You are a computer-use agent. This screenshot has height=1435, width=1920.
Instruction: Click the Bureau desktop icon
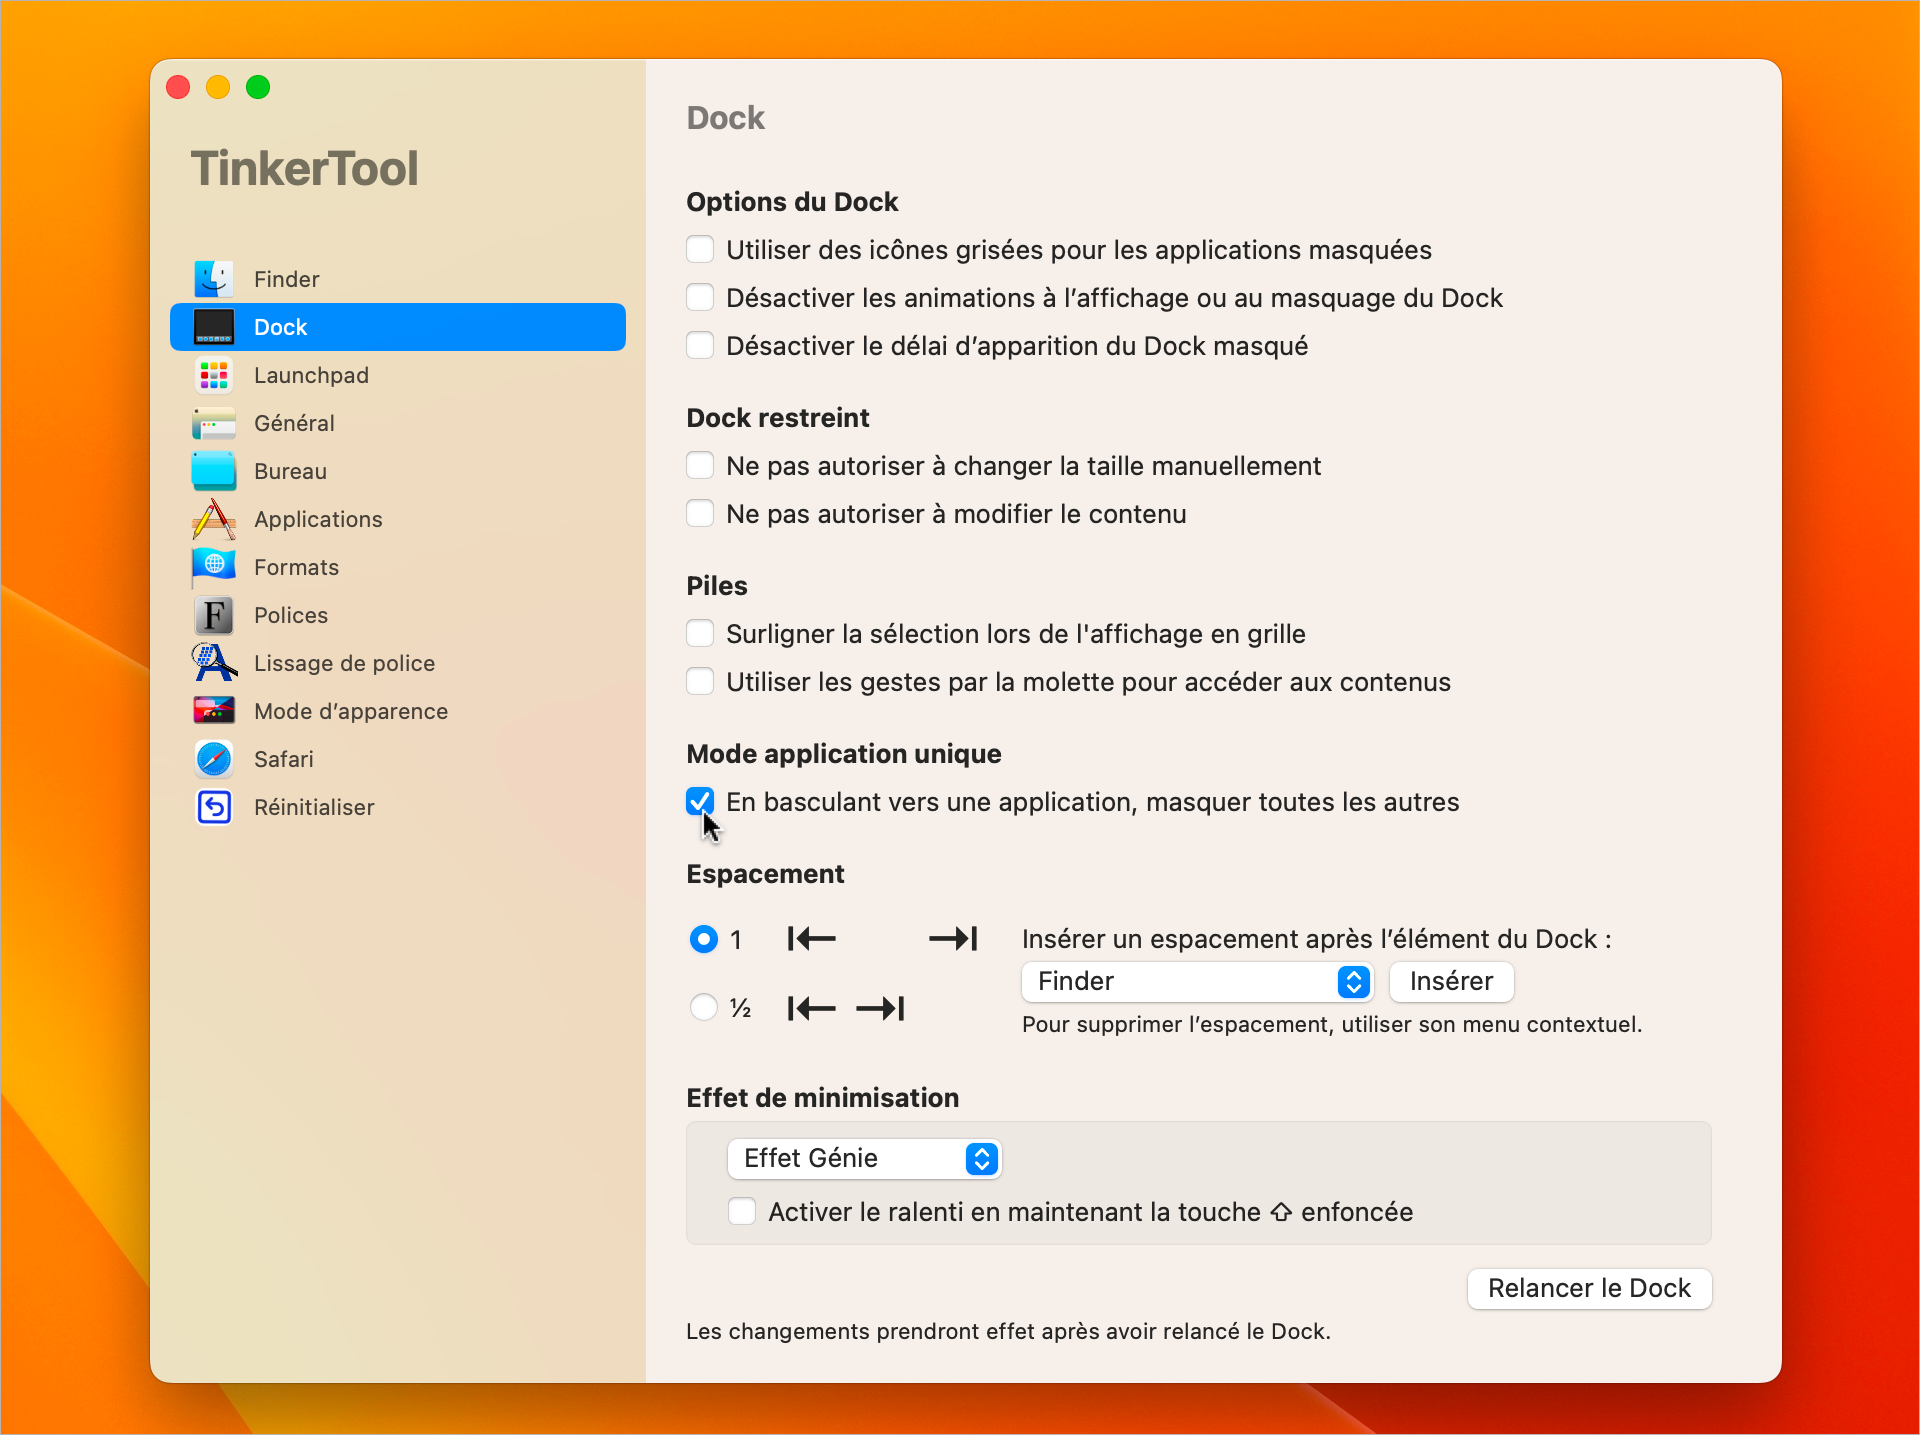point(214,471)
